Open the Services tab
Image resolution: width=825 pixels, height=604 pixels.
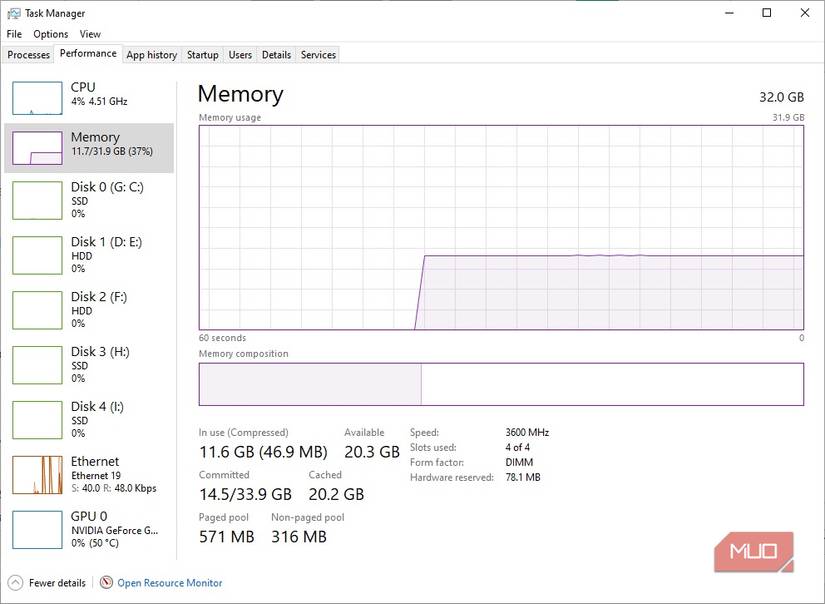click(318, 55)
